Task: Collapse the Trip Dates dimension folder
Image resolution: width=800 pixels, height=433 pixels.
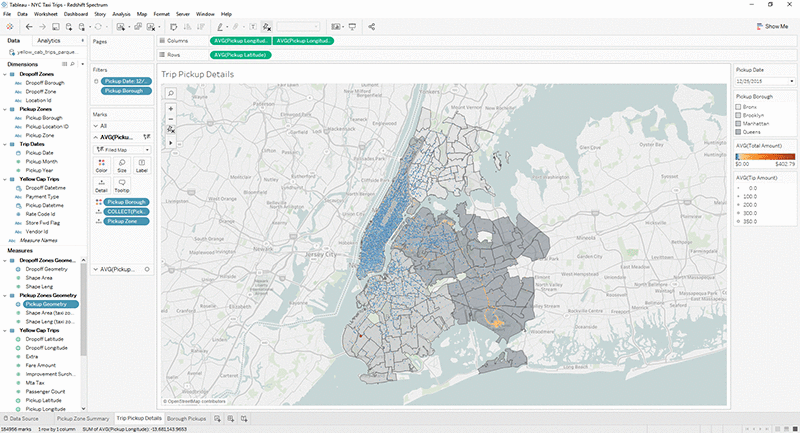Action: (5, 144)
